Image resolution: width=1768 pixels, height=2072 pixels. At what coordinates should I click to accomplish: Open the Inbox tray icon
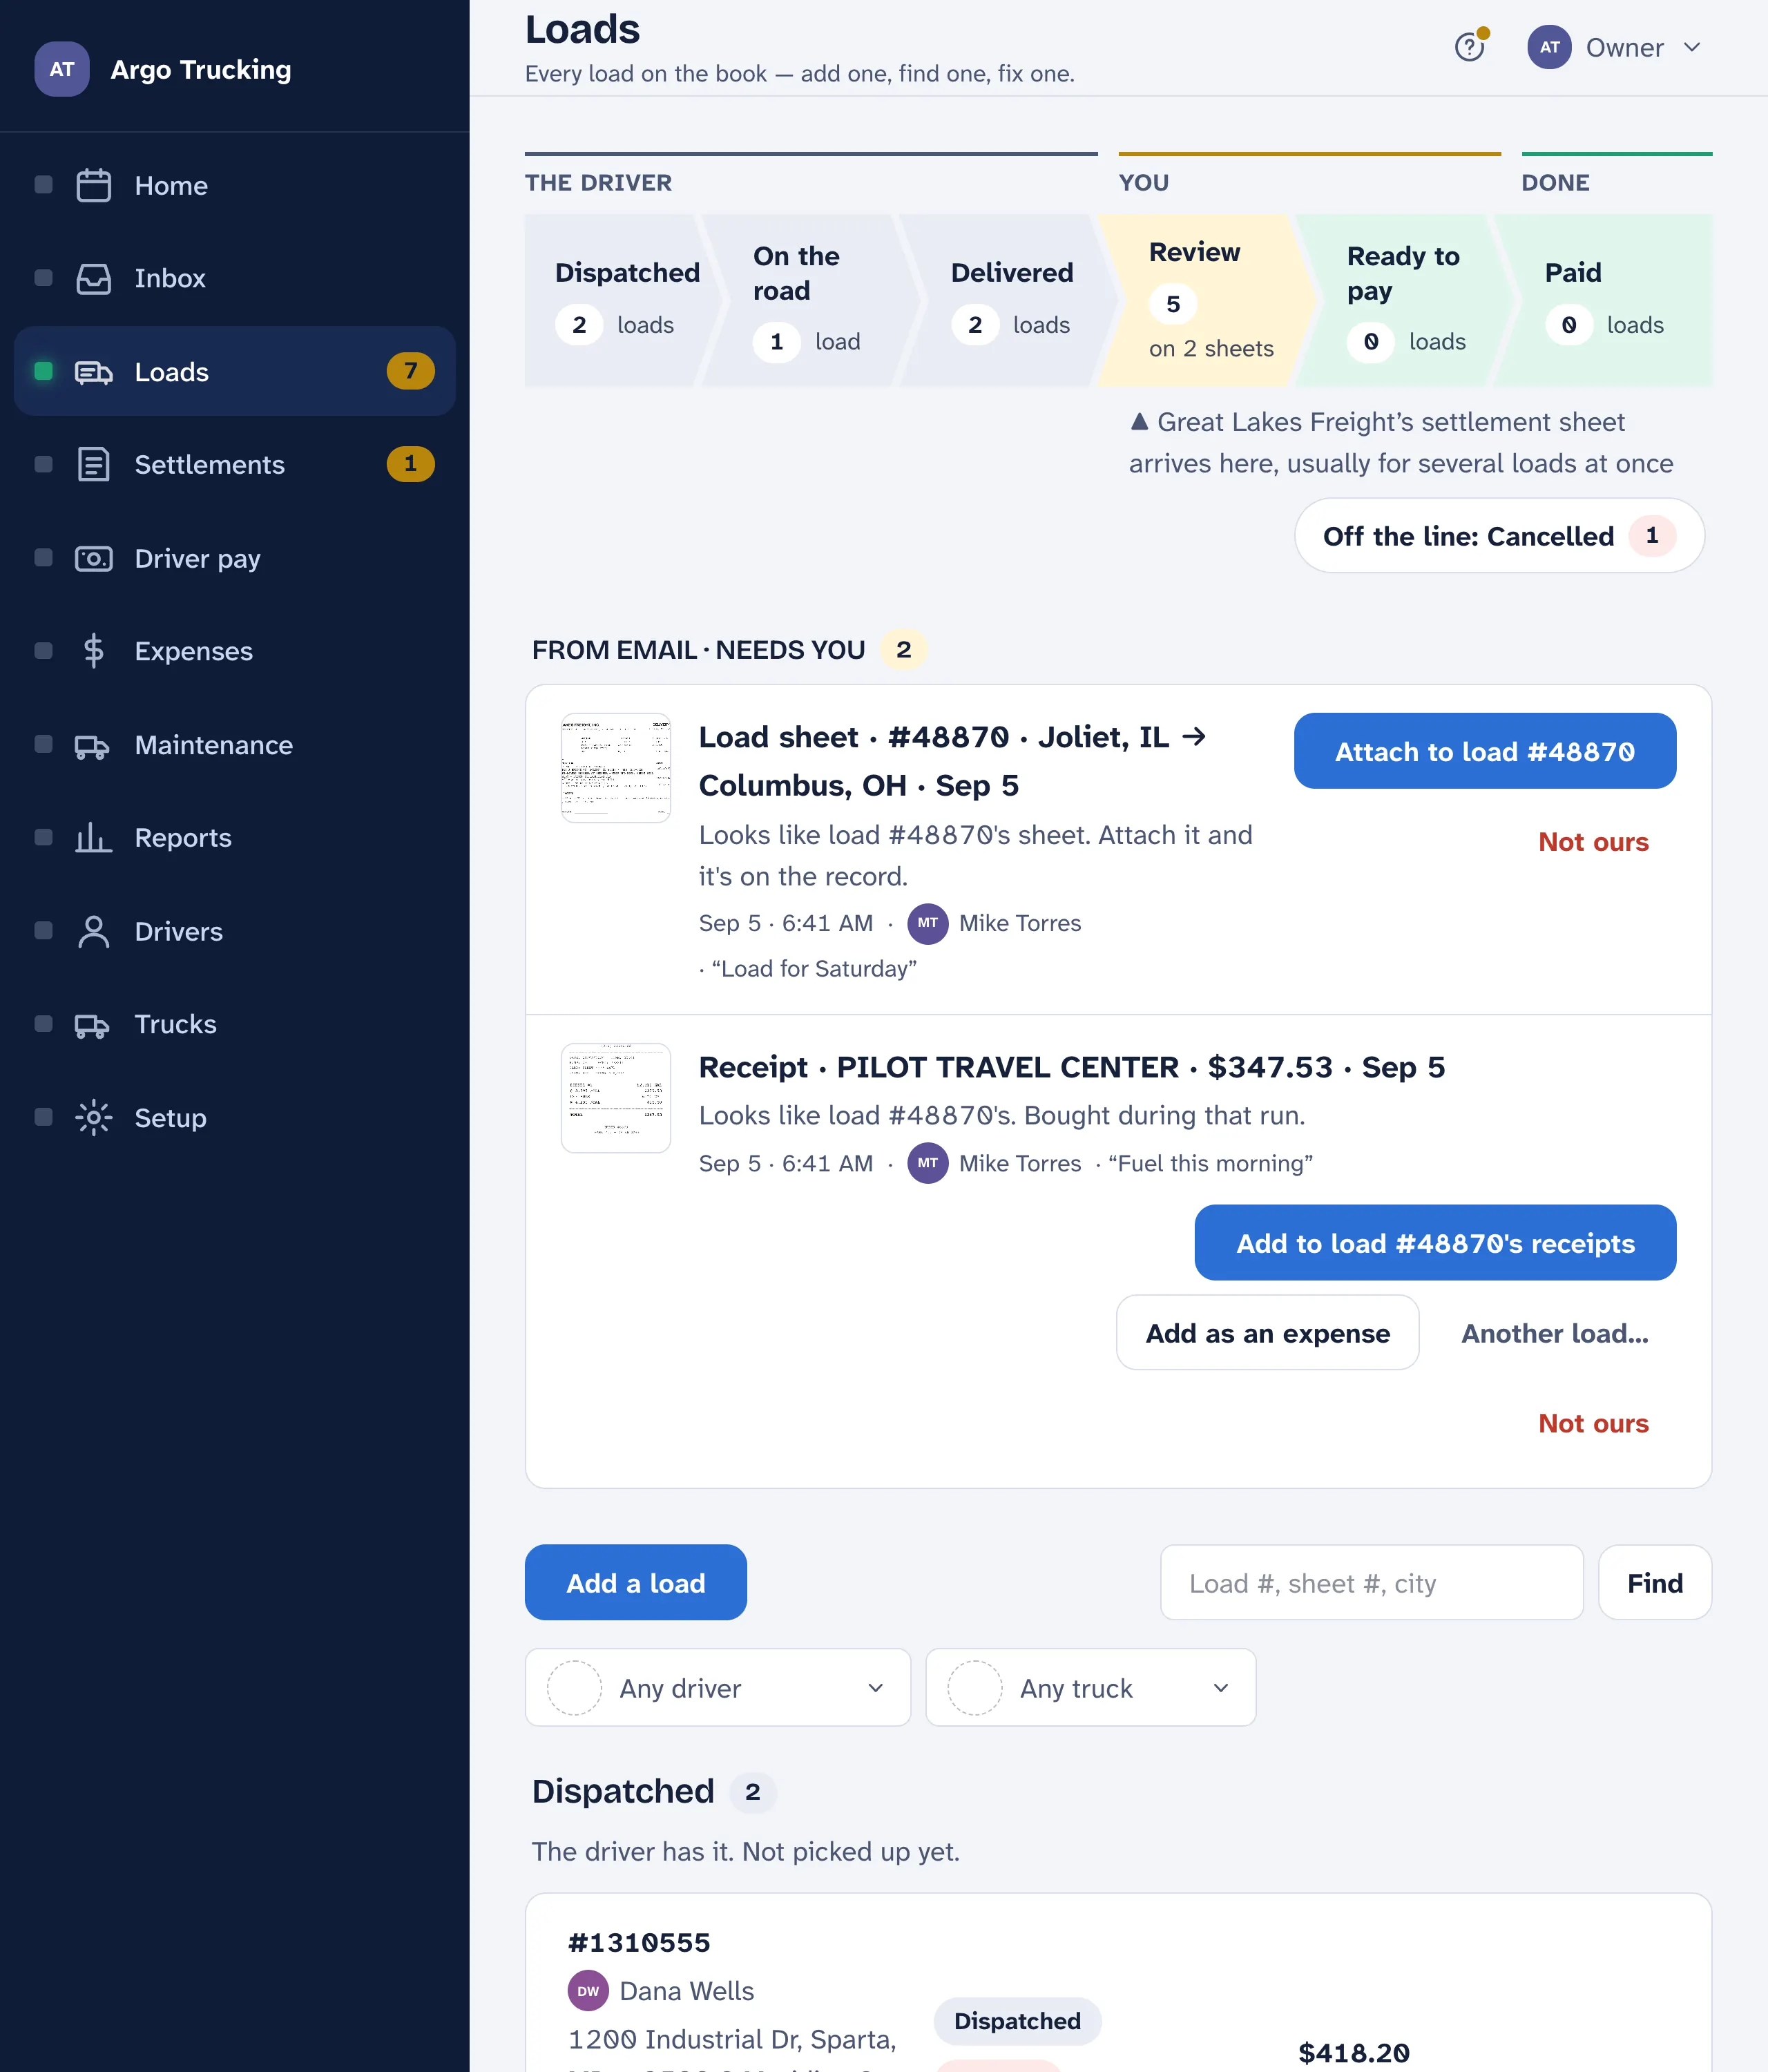[94, 279]
